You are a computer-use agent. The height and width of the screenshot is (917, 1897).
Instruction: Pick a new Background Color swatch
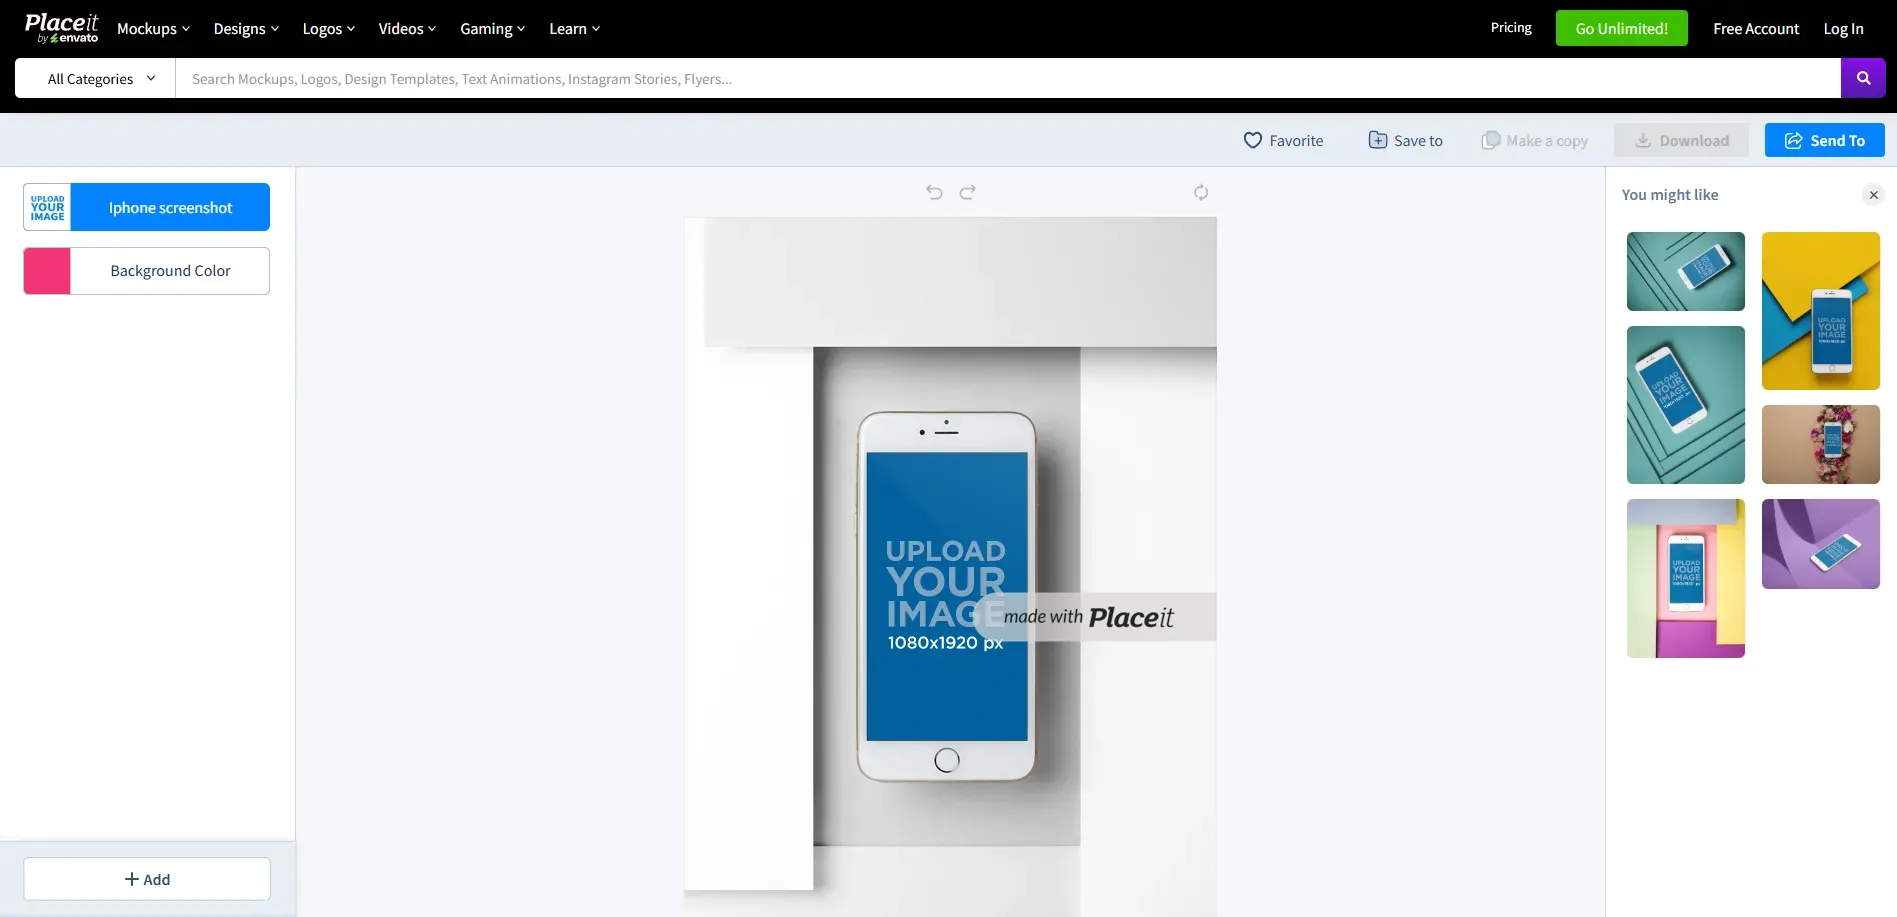[x=47, y=270]
